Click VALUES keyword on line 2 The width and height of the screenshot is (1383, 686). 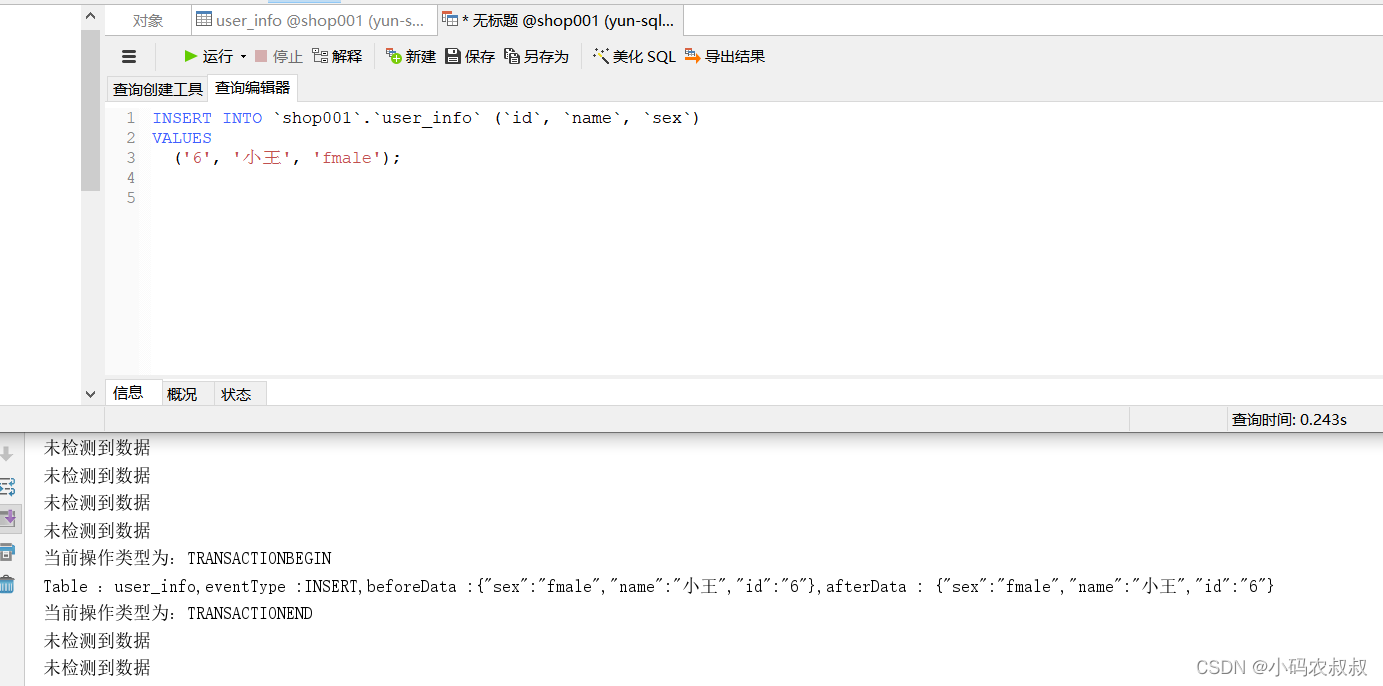[182, 138]
